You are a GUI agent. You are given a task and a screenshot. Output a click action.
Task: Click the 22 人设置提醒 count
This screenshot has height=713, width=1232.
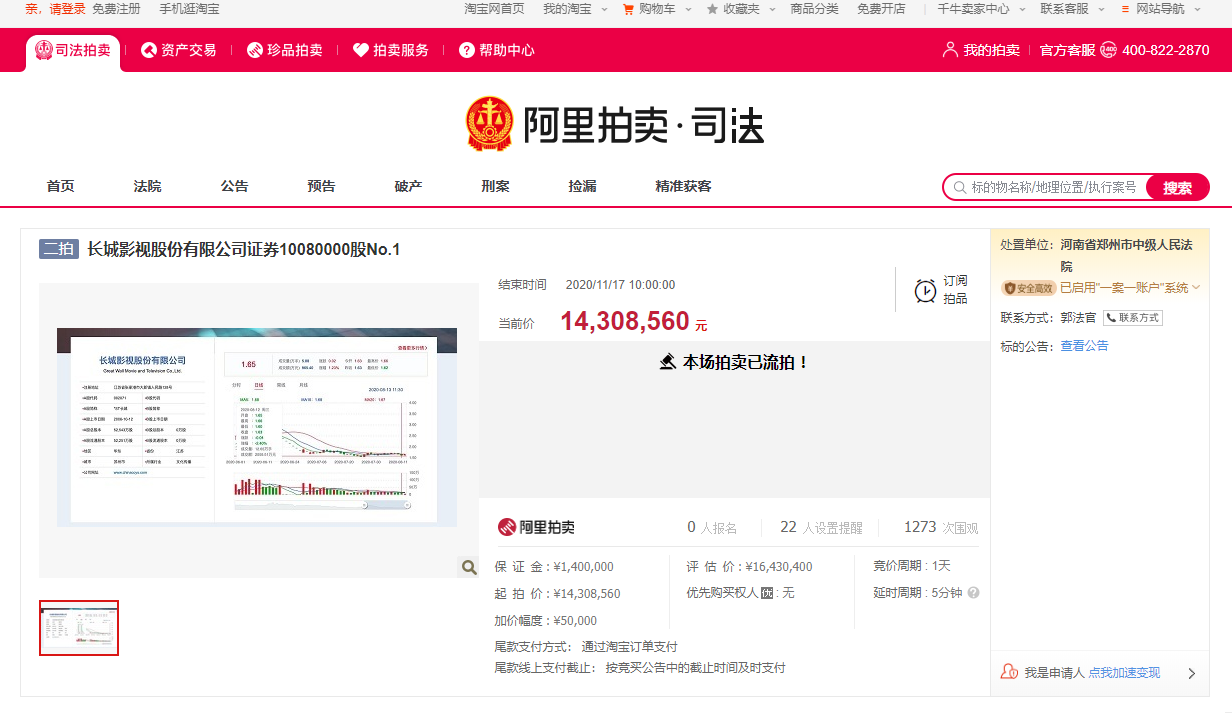[821, 527]
